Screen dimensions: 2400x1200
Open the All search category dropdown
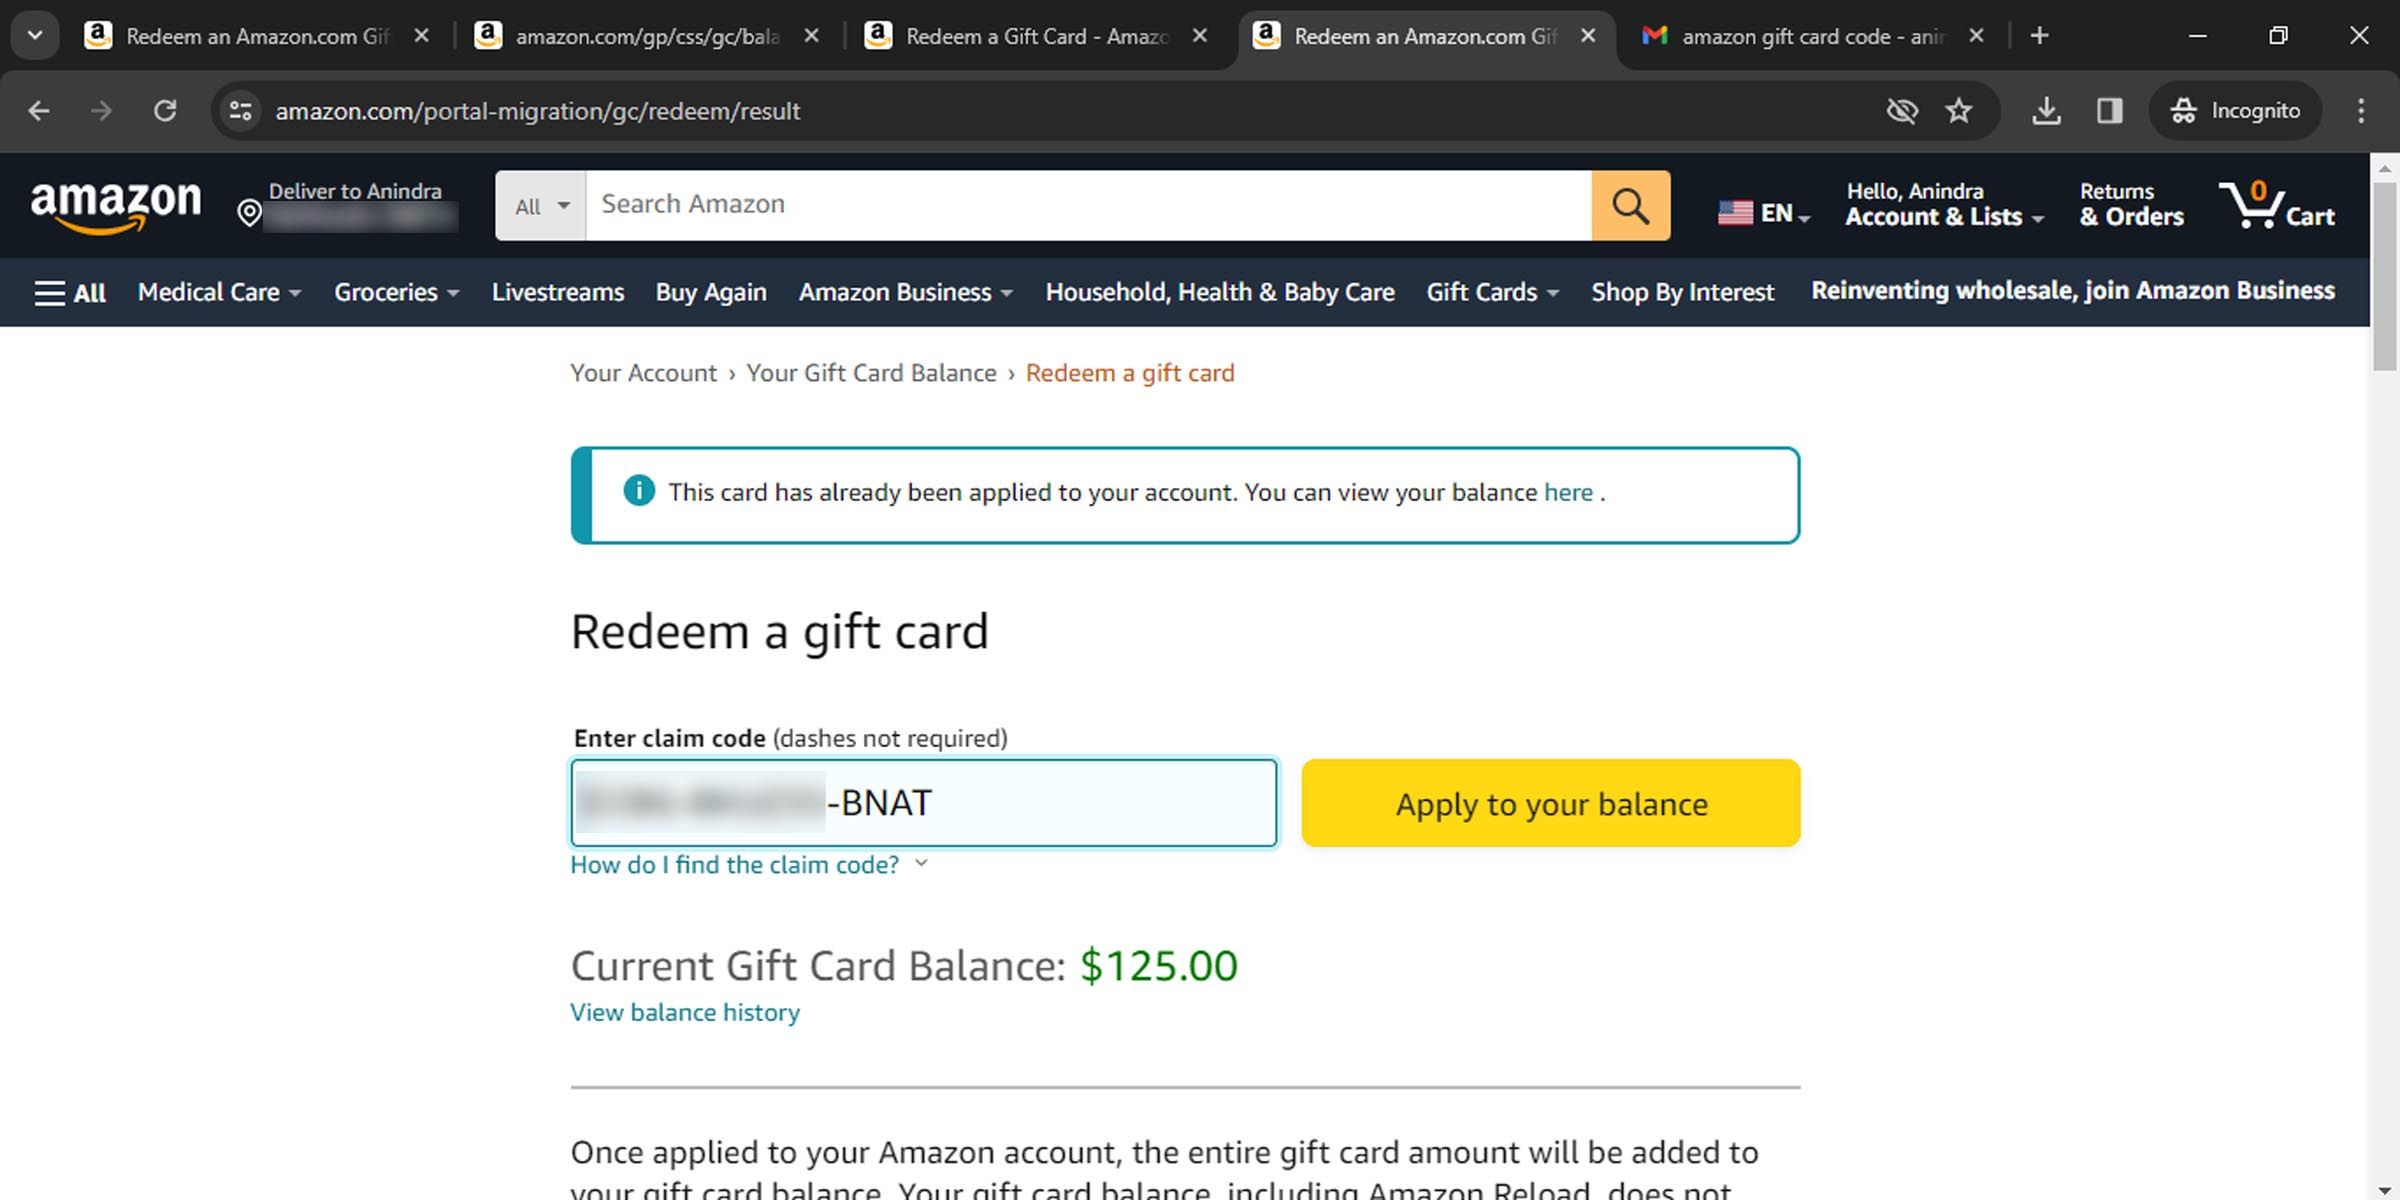tap(541, 206)
